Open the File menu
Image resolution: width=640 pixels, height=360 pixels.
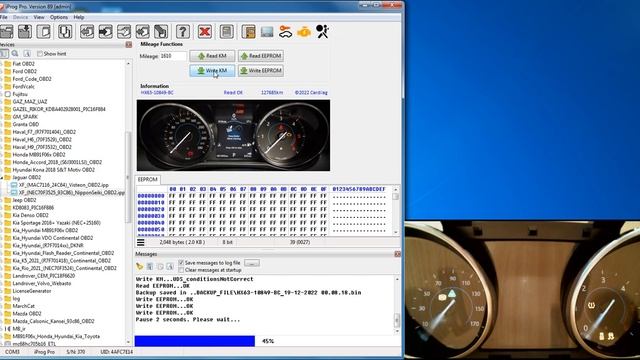4,17
